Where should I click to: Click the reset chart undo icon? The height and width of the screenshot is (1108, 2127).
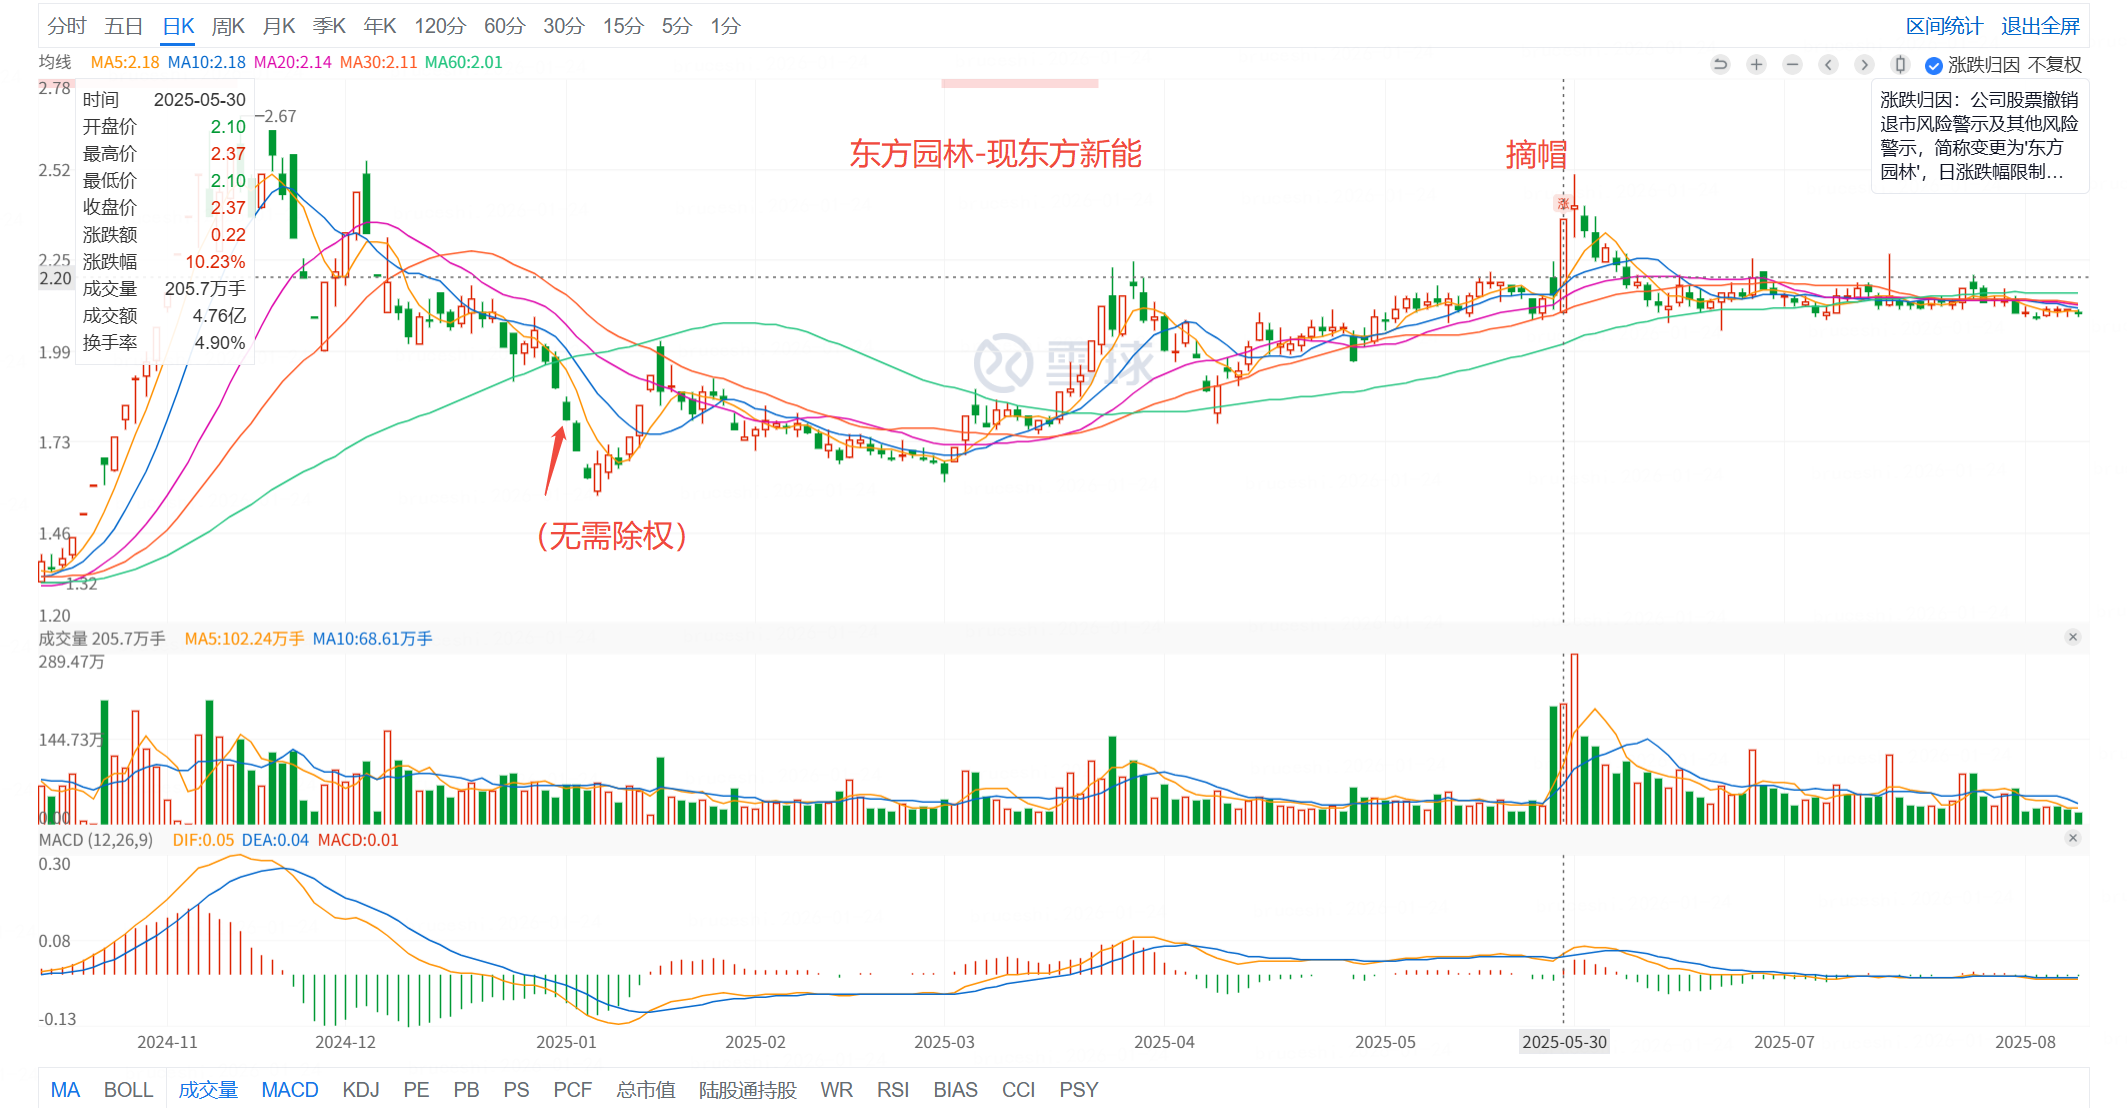(1720, 65)
